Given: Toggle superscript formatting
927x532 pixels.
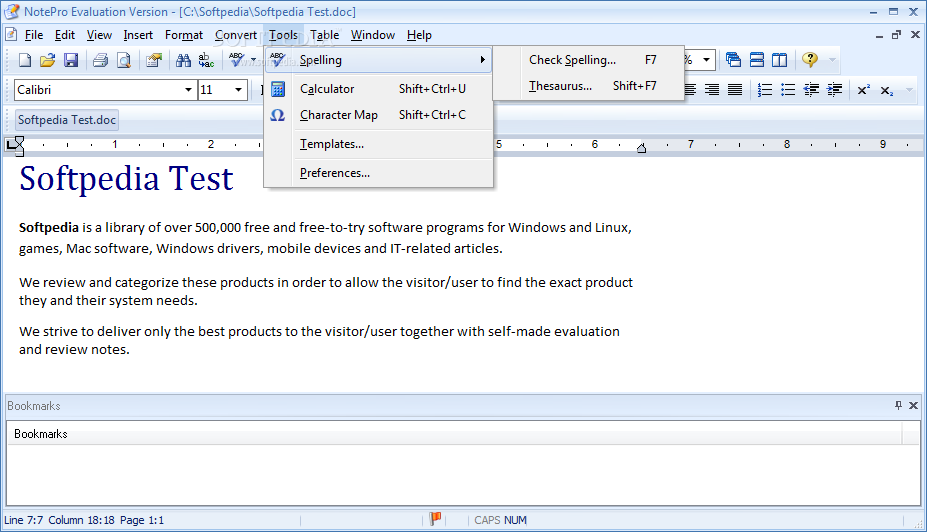Looking at the screenshot, I should click(x=864, y=90).
